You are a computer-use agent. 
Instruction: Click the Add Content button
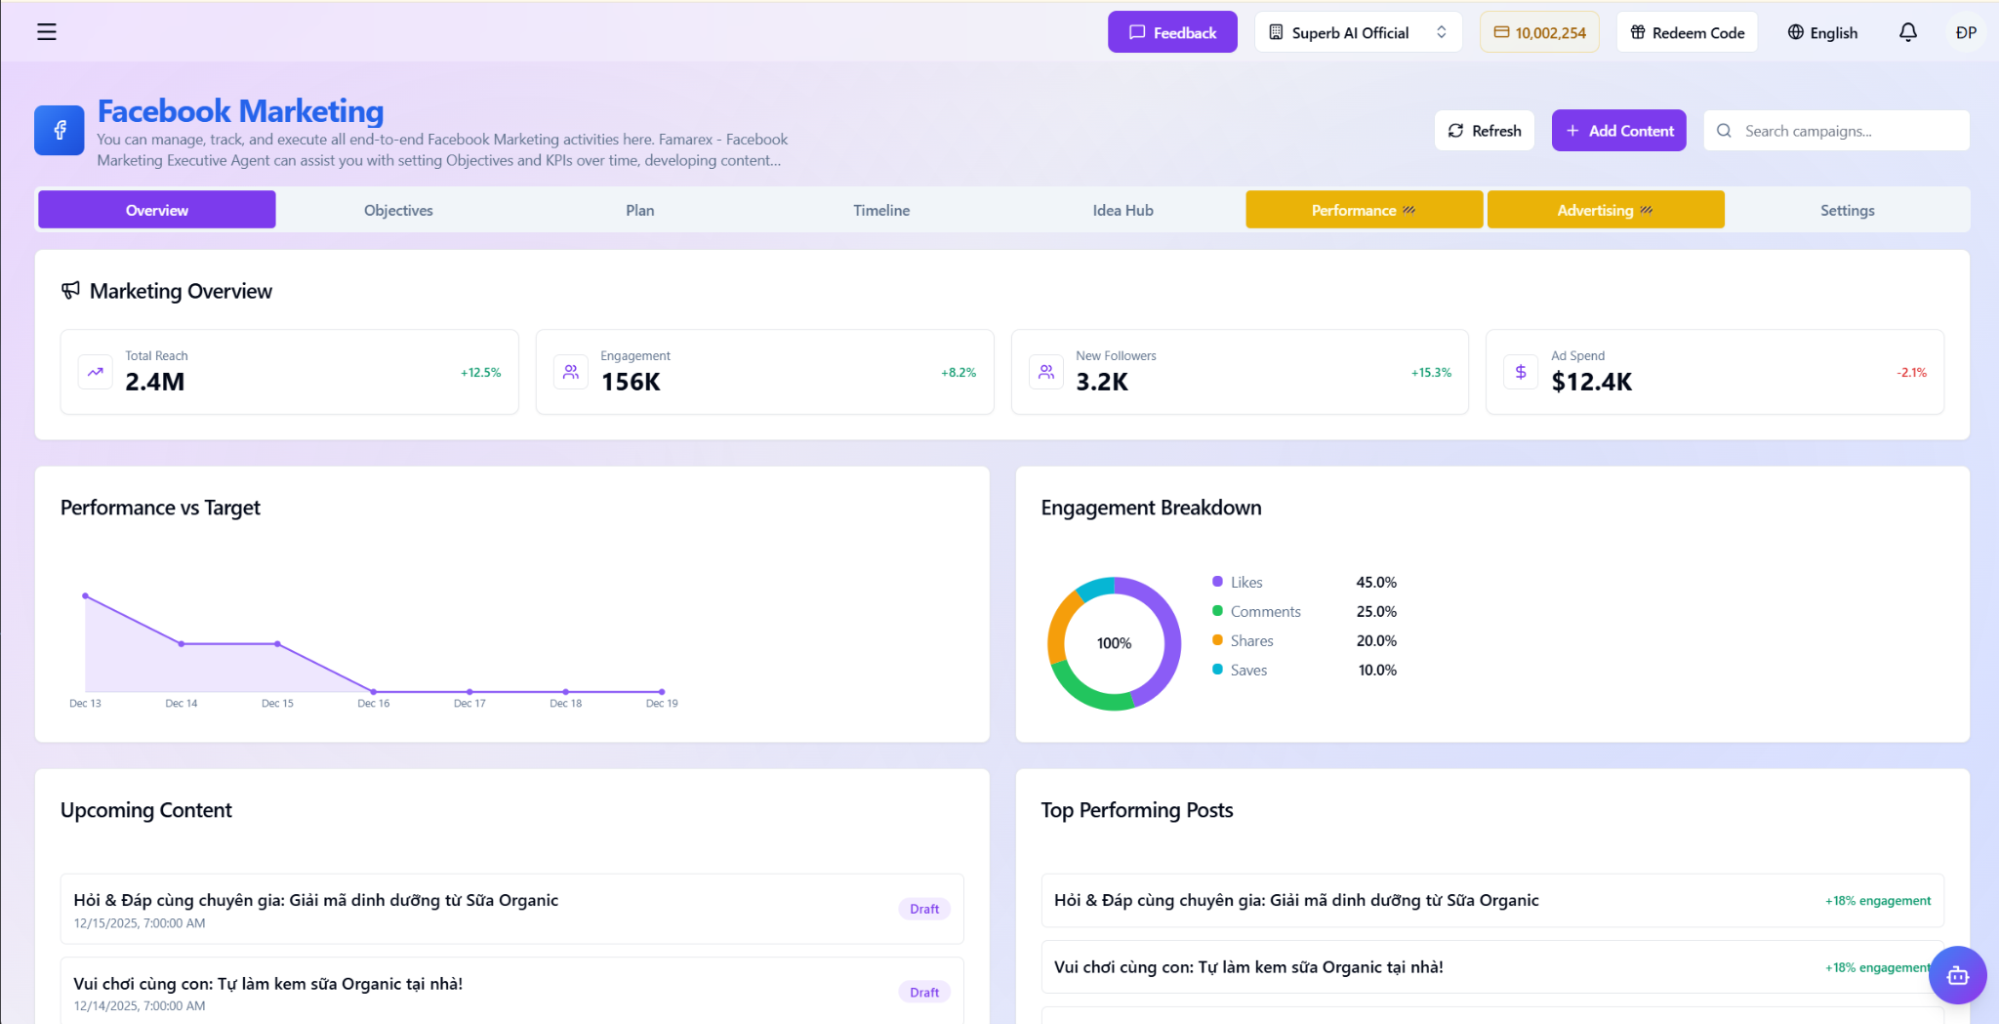1618,130
